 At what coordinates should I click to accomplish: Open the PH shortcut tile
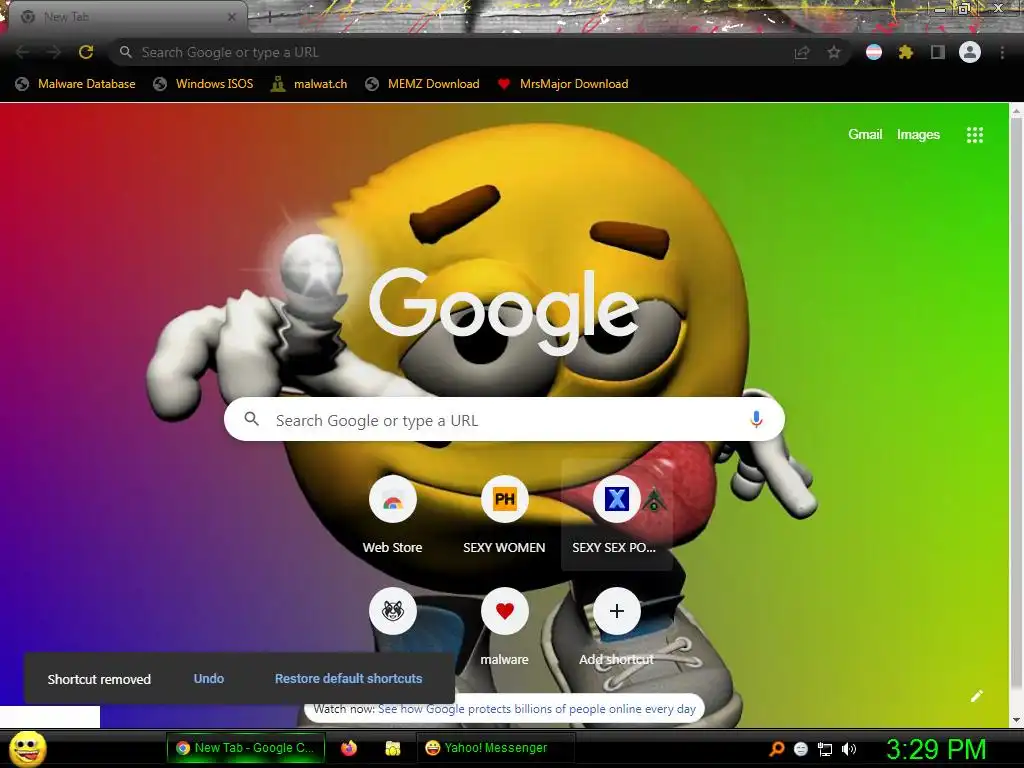504,515
